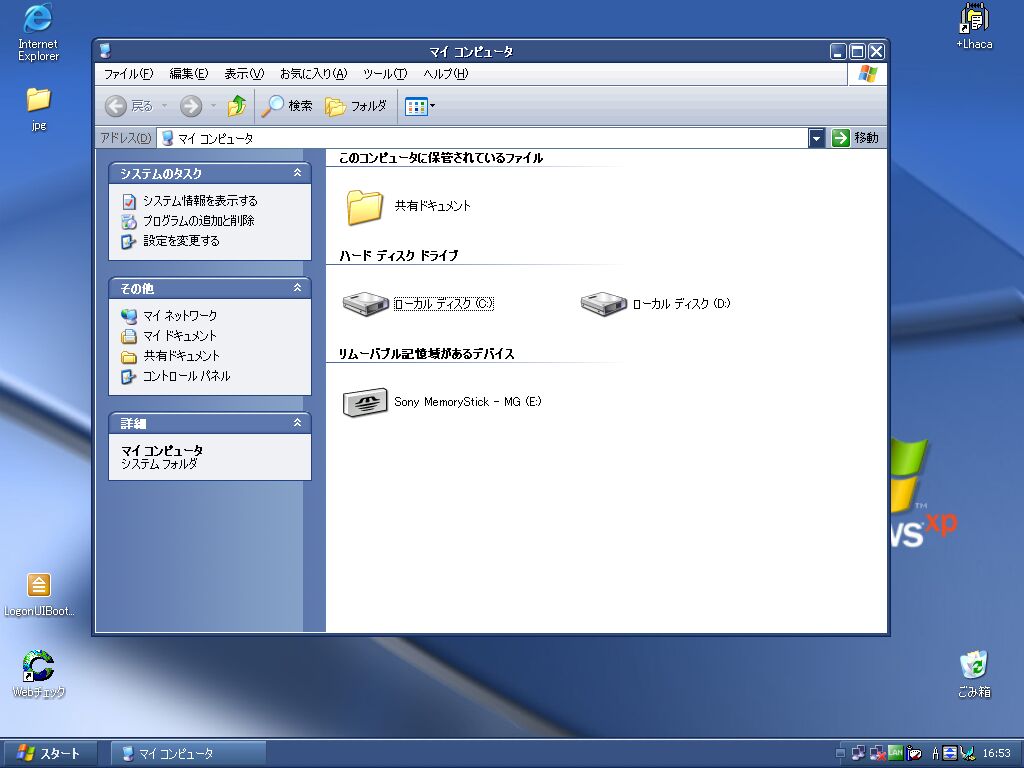The image size is (1024, 768).
Task: Click the Back (戻る) arrow button
Action: tap(129, 106)
